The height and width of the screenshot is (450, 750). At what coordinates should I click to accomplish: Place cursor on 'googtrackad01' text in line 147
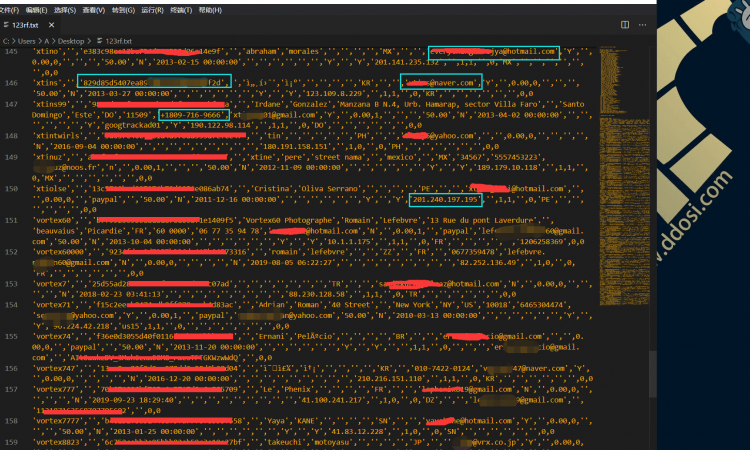[x=133, y=125]
